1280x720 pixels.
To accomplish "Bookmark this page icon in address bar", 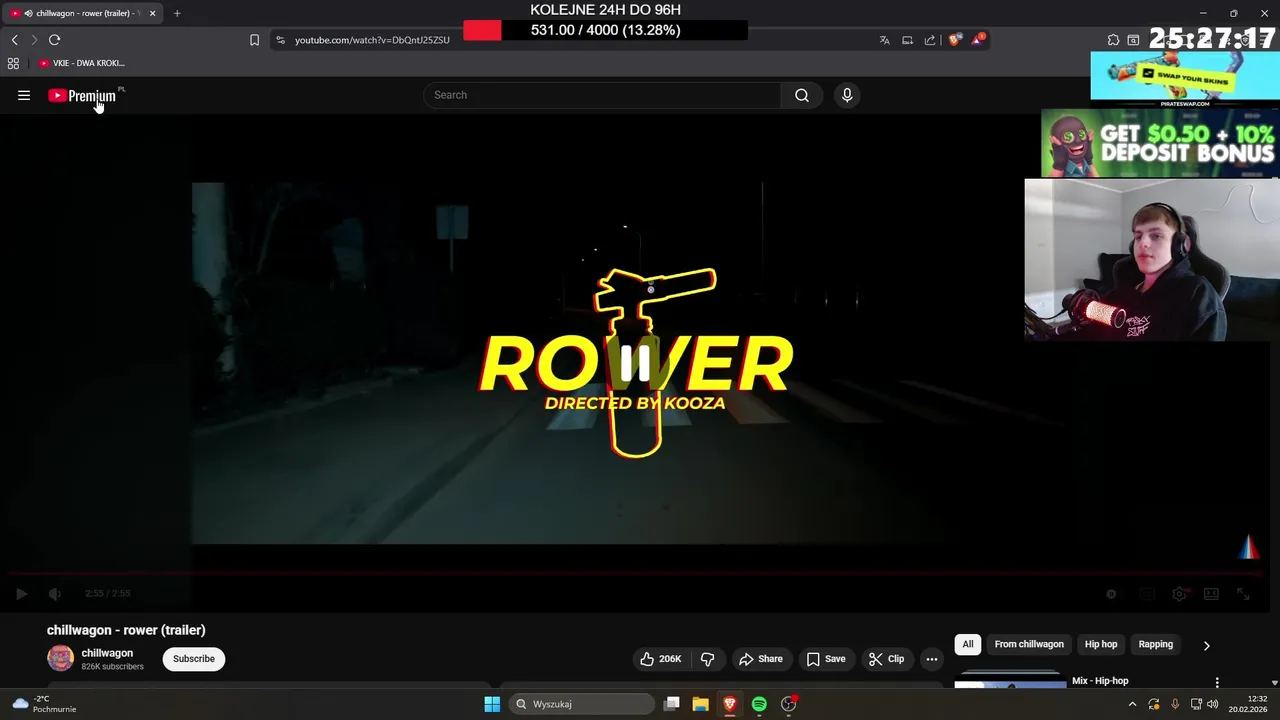I will (x=254, y=40).
